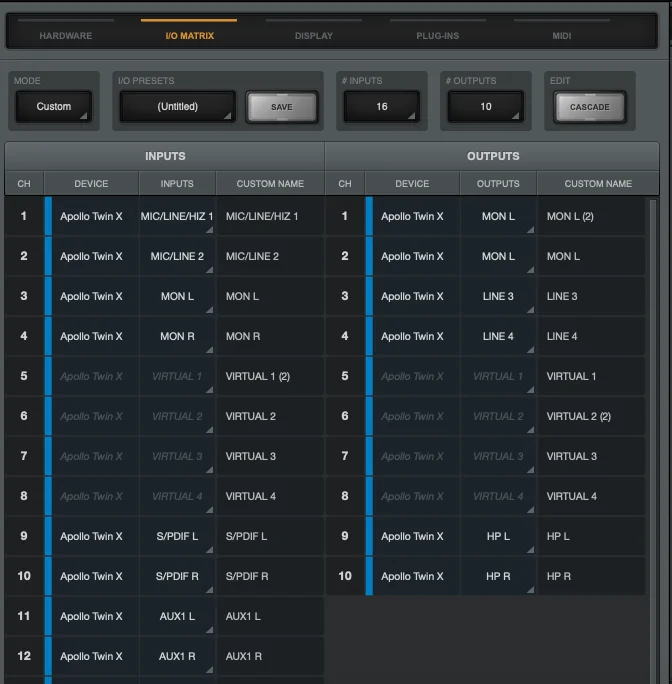
Task: Open input channel 1 MIC/LINE/HIZ 1 source dropdown
Action: (x=177, y=216)
